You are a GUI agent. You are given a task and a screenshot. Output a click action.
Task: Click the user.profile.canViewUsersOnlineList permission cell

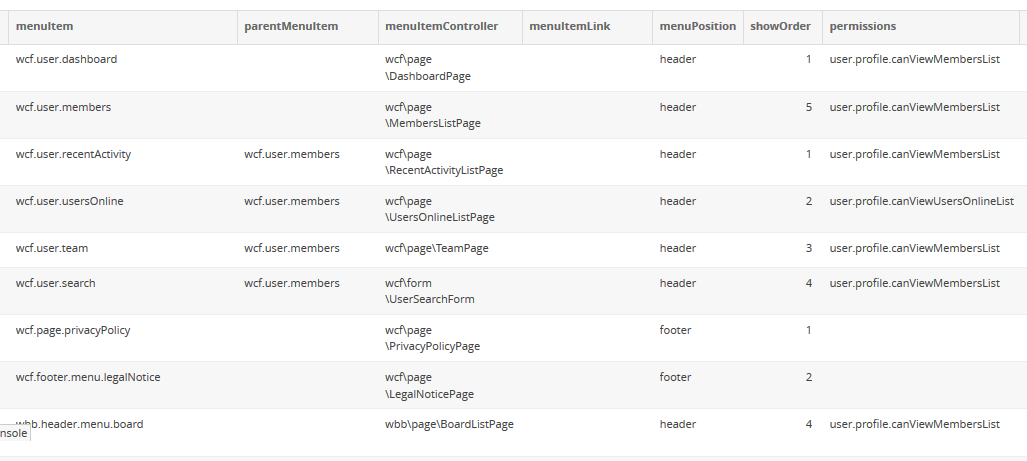tap(921, 201)
